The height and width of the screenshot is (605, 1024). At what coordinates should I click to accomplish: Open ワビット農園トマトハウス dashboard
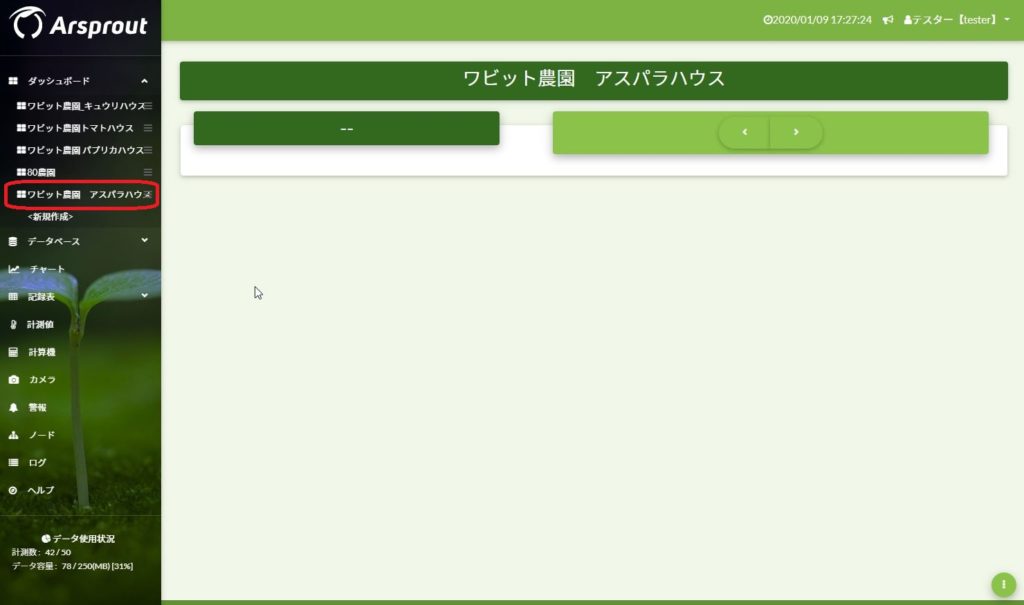coord(80,128)
